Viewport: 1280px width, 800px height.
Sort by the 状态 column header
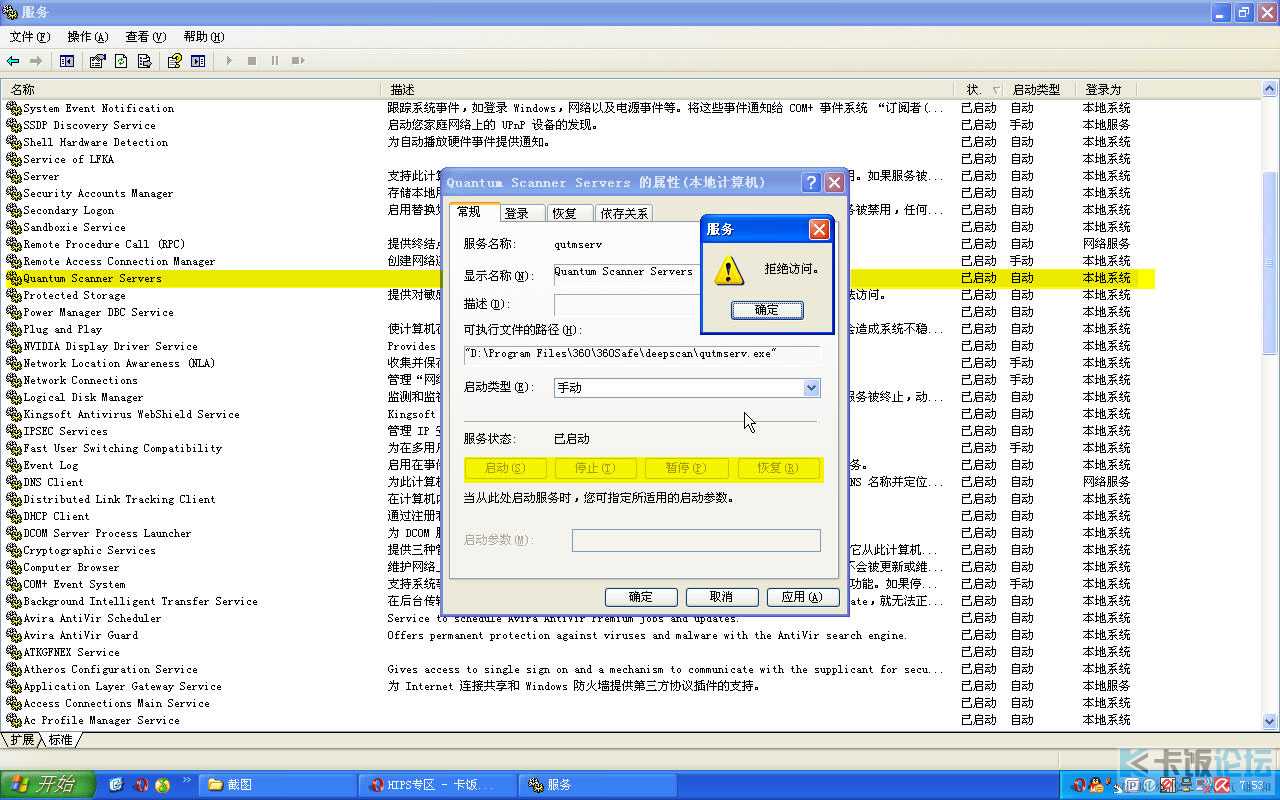pos(982,89)
